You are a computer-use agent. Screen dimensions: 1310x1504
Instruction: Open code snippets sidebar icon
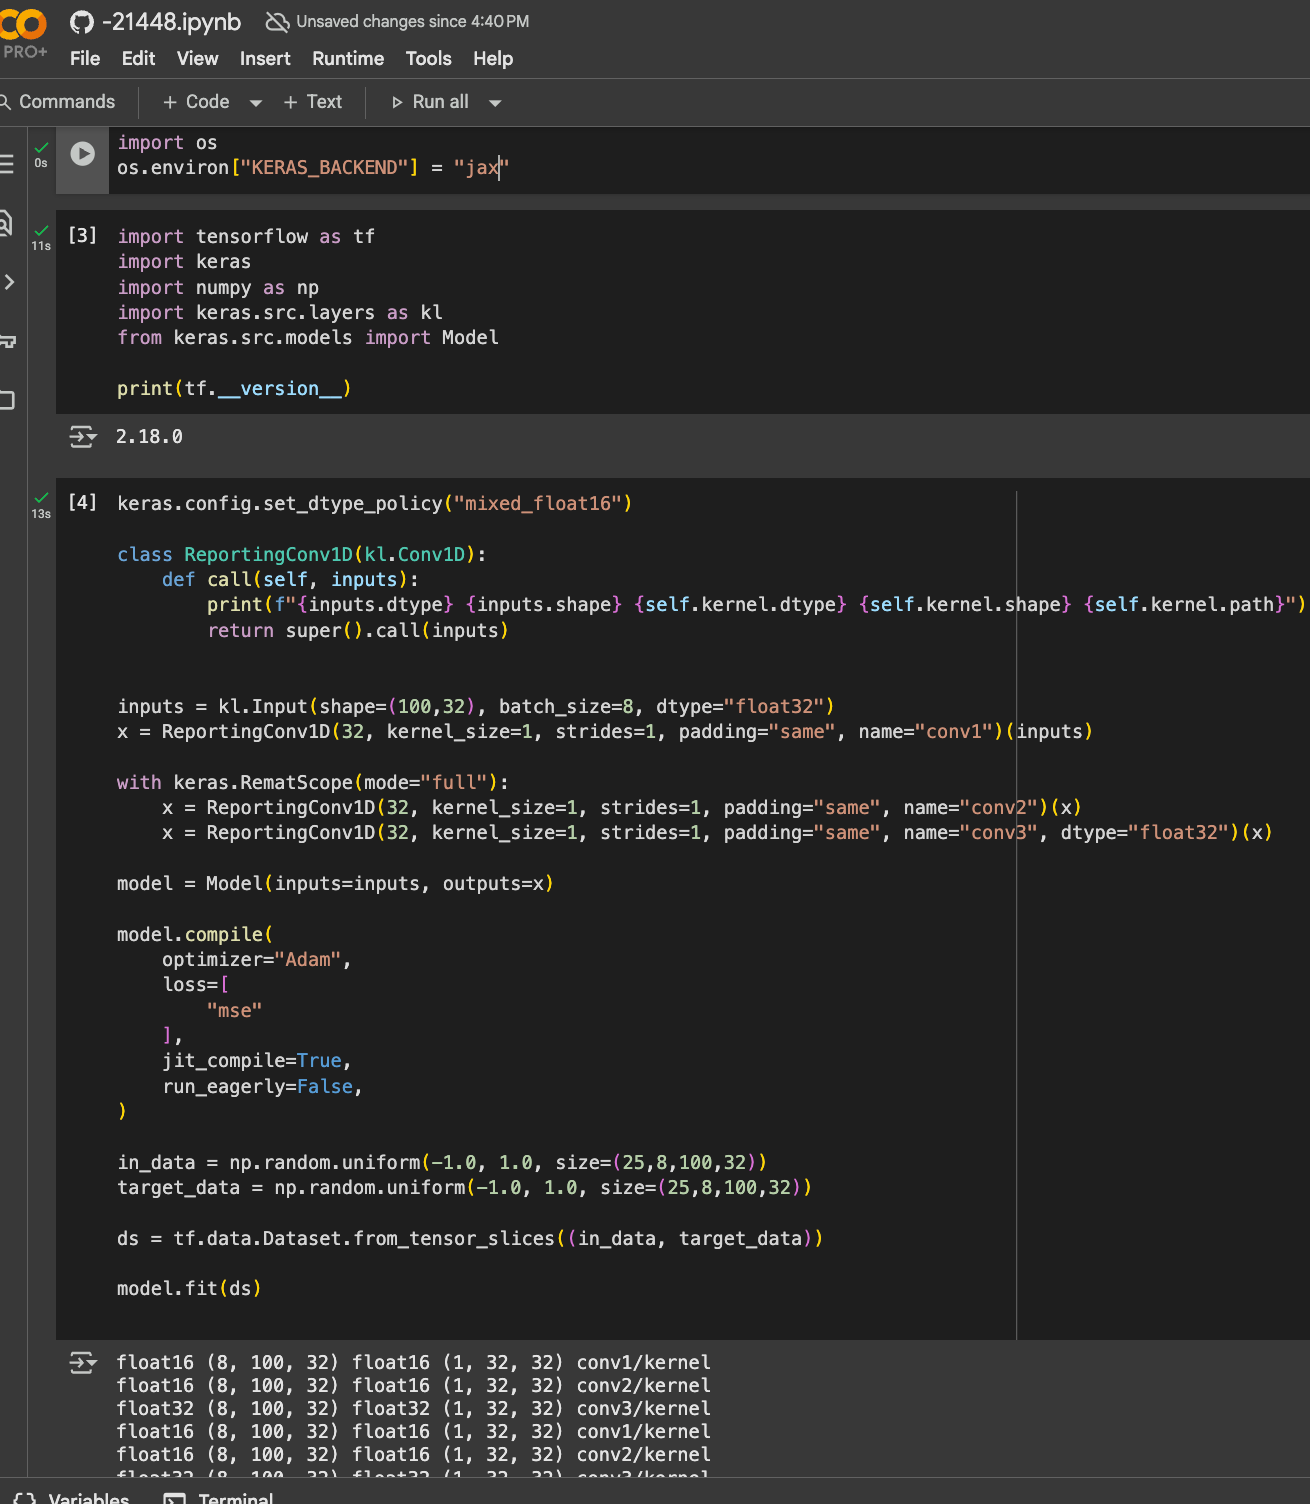point(8,282)
